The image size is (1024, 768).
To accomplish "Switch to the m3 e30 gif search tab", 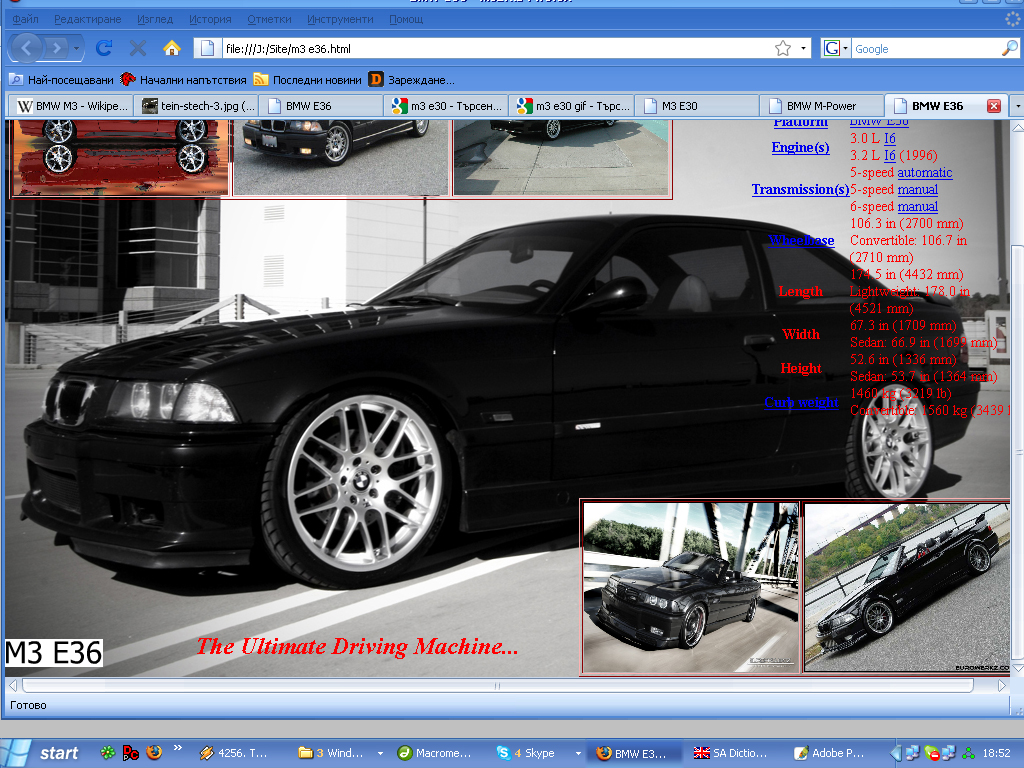I will (x=571, y=106).
